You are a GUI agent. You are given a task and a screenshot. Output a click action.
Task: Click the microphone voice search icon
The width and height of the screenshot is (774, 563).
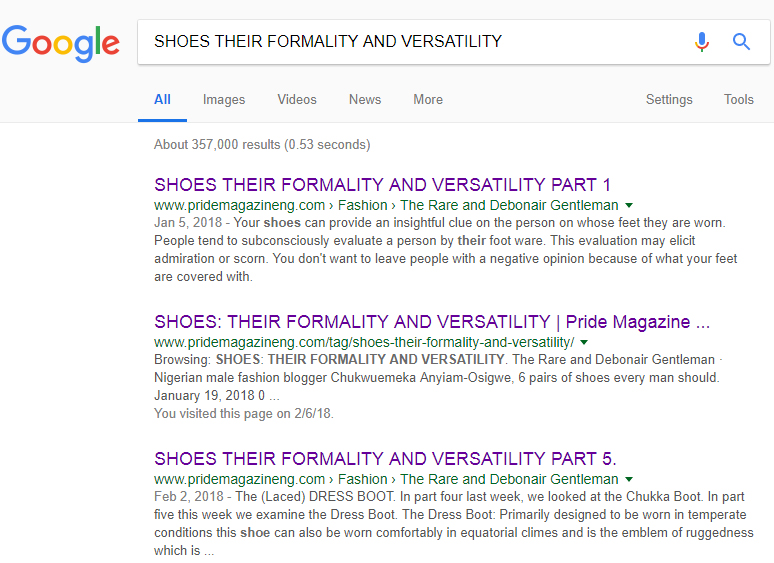(702, 41)
